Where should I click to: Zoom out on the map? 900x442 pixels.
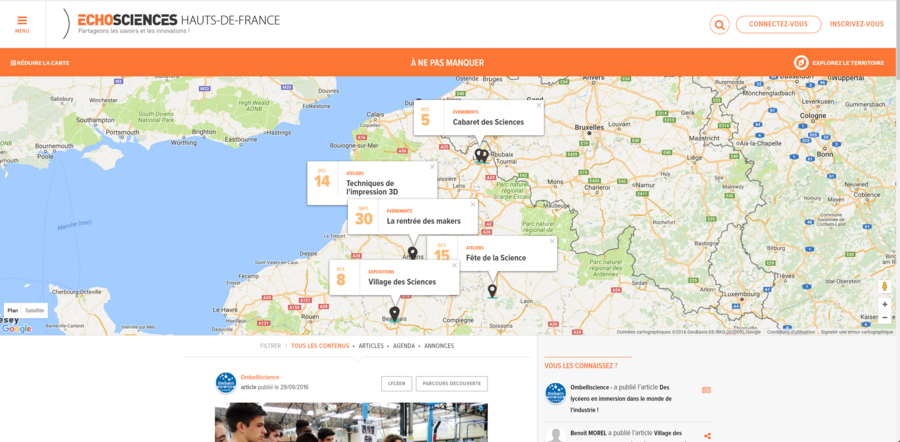tap(884, 318)
